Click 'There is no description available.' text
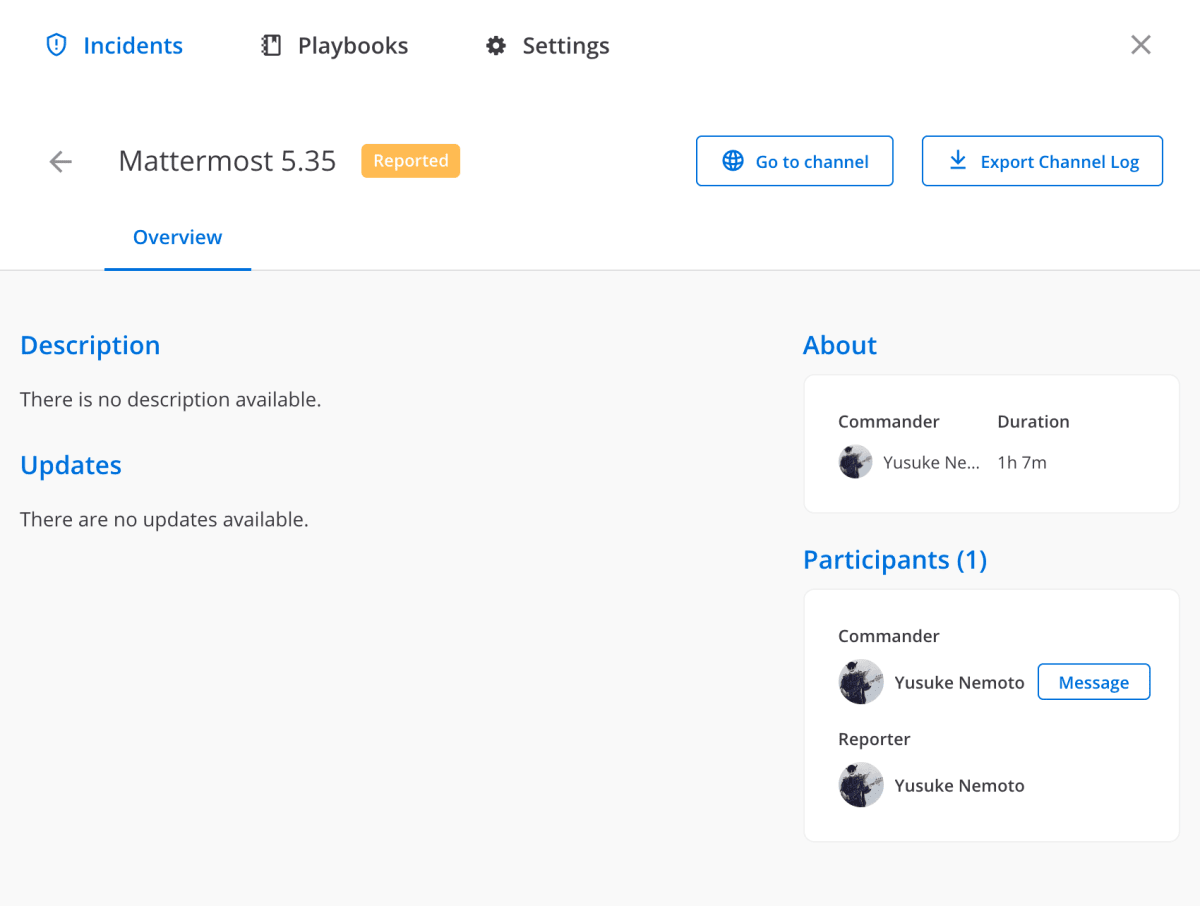 point(171,400)
